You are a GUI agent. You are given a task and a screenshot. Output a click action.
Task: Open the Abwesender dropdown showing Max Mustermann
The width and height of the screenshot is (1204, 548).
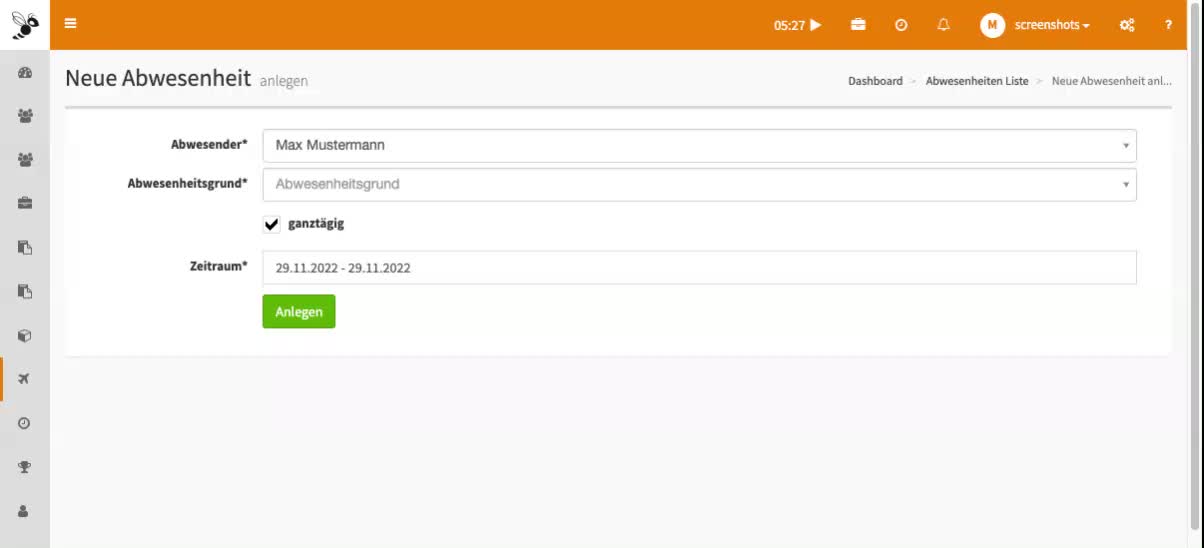click(x=699, y=145)
